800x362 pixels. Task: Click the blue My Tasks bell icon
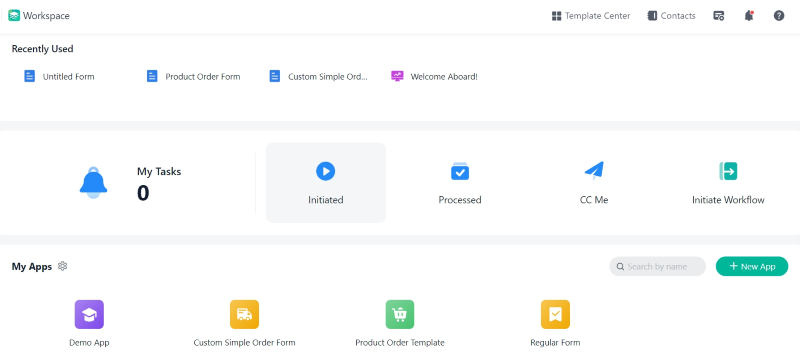click(x=93, y=183)
